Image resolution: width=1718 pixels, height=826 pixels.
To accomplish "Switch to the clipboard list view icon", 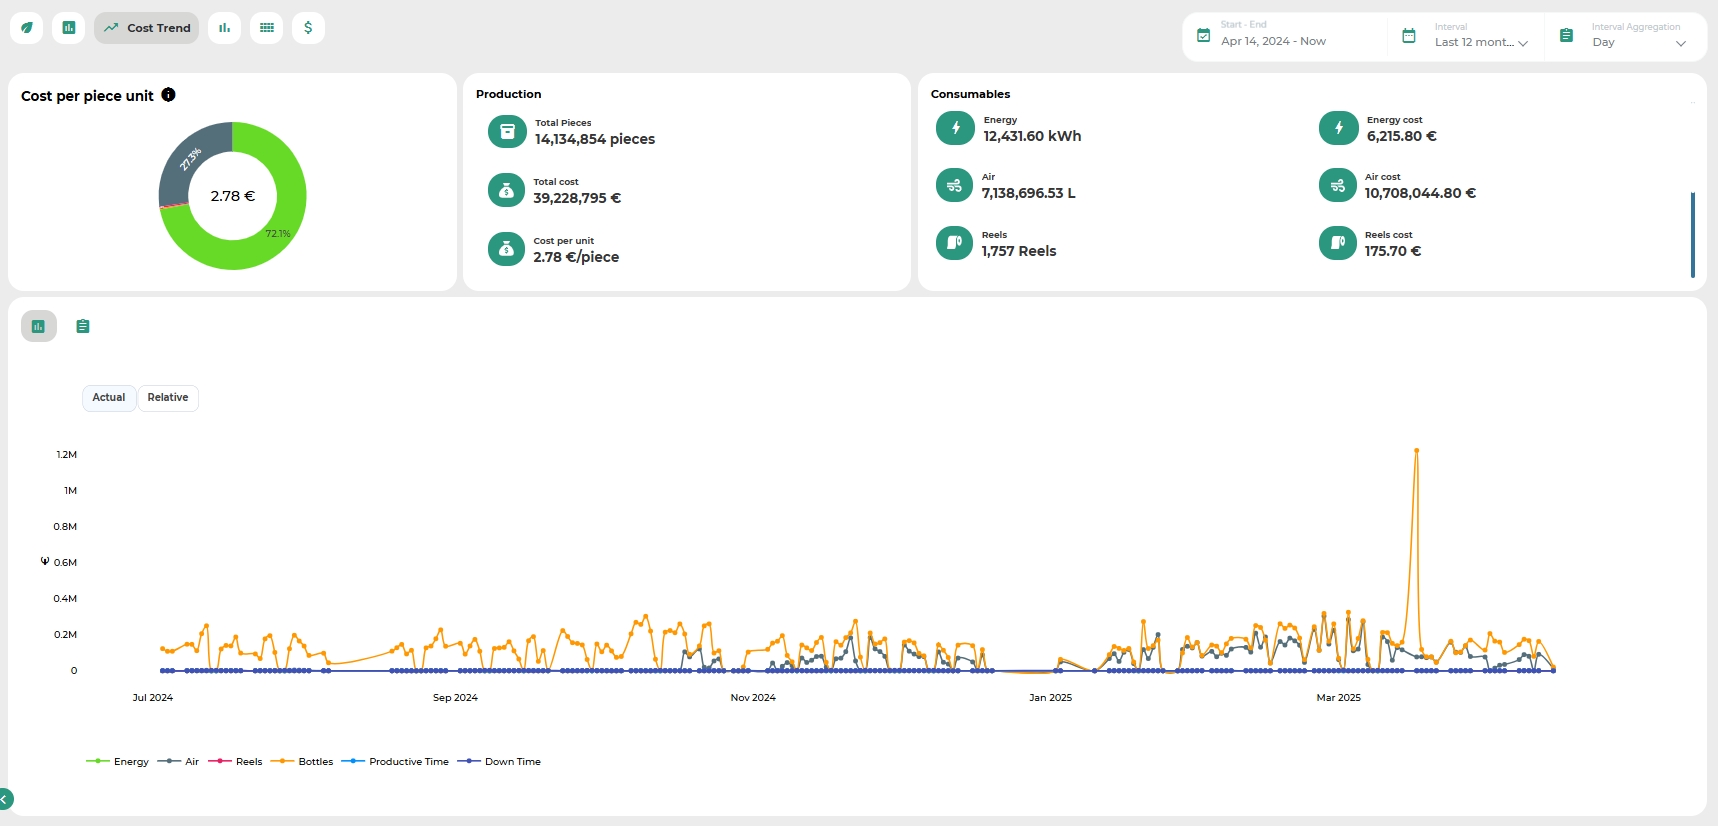I will point(83,326).
